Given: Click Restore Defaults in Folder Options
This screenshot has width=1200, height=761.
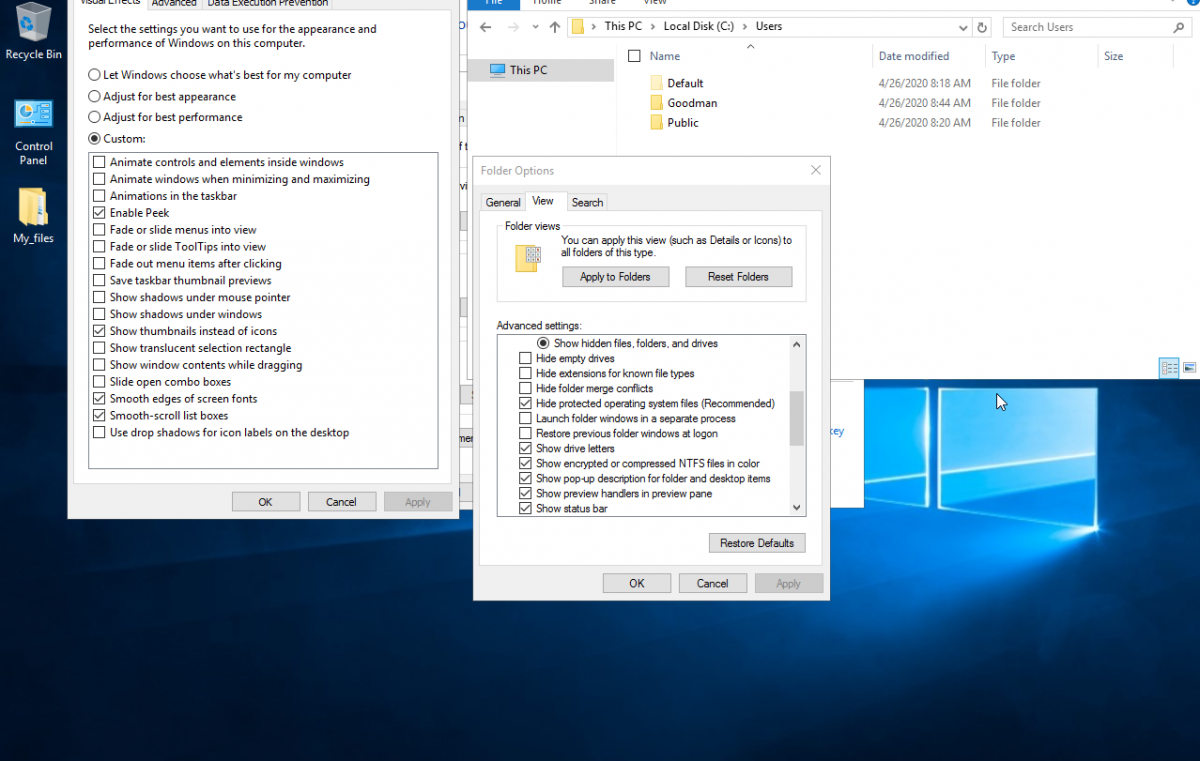Looking at the screenshot, I should (x=757, y=543).
